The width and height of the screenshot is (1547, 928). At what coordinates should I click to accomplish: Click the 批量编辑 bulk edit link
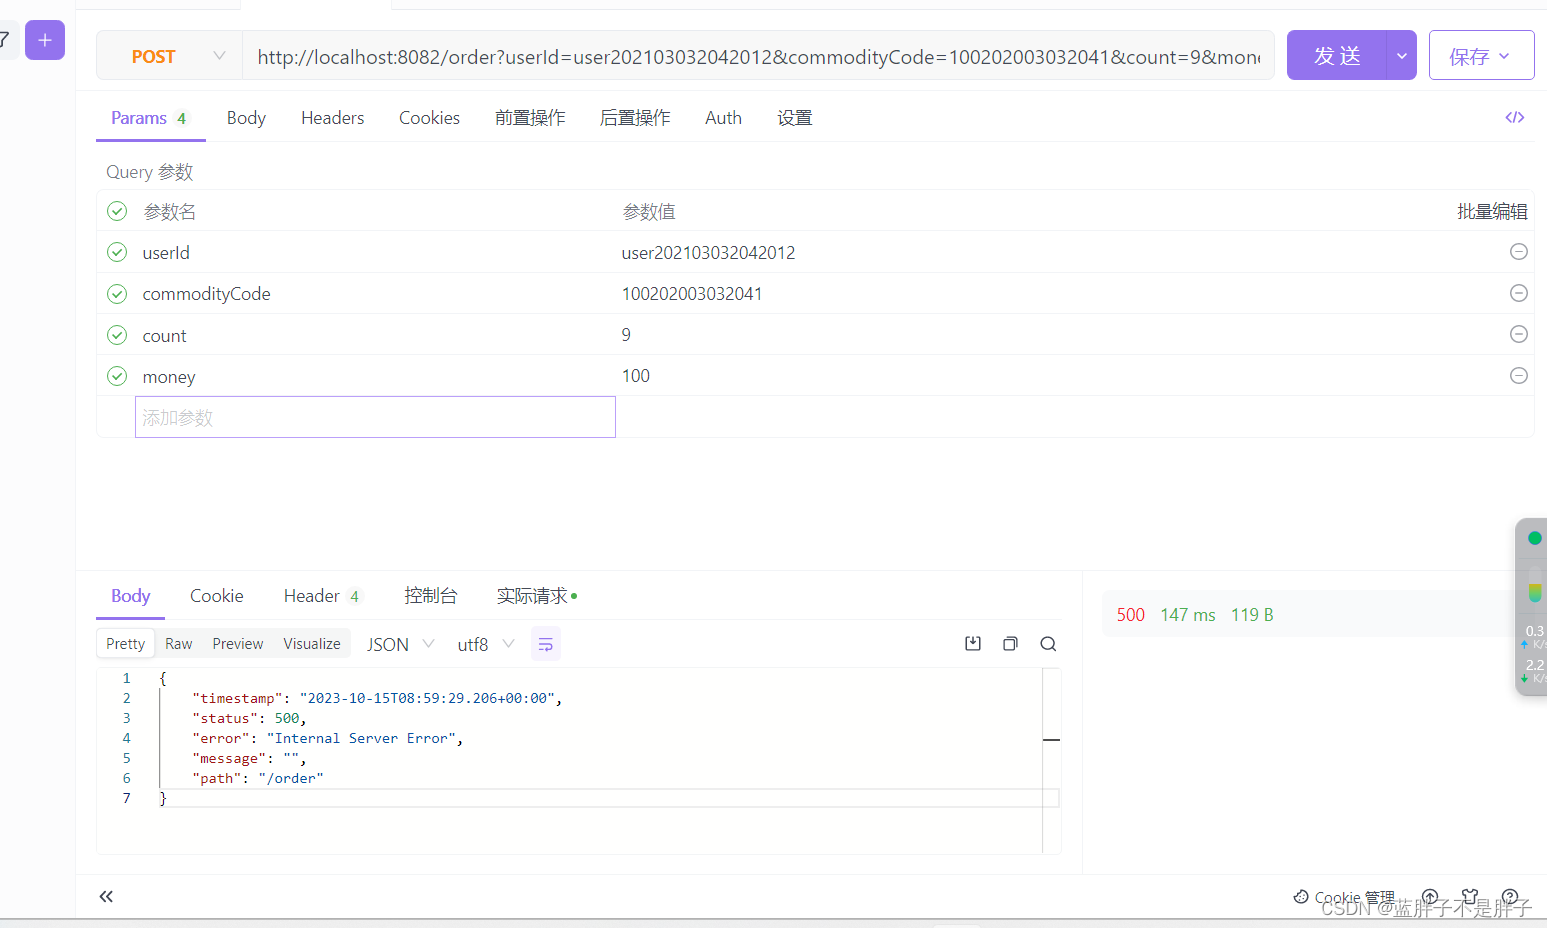[1492, 211]
